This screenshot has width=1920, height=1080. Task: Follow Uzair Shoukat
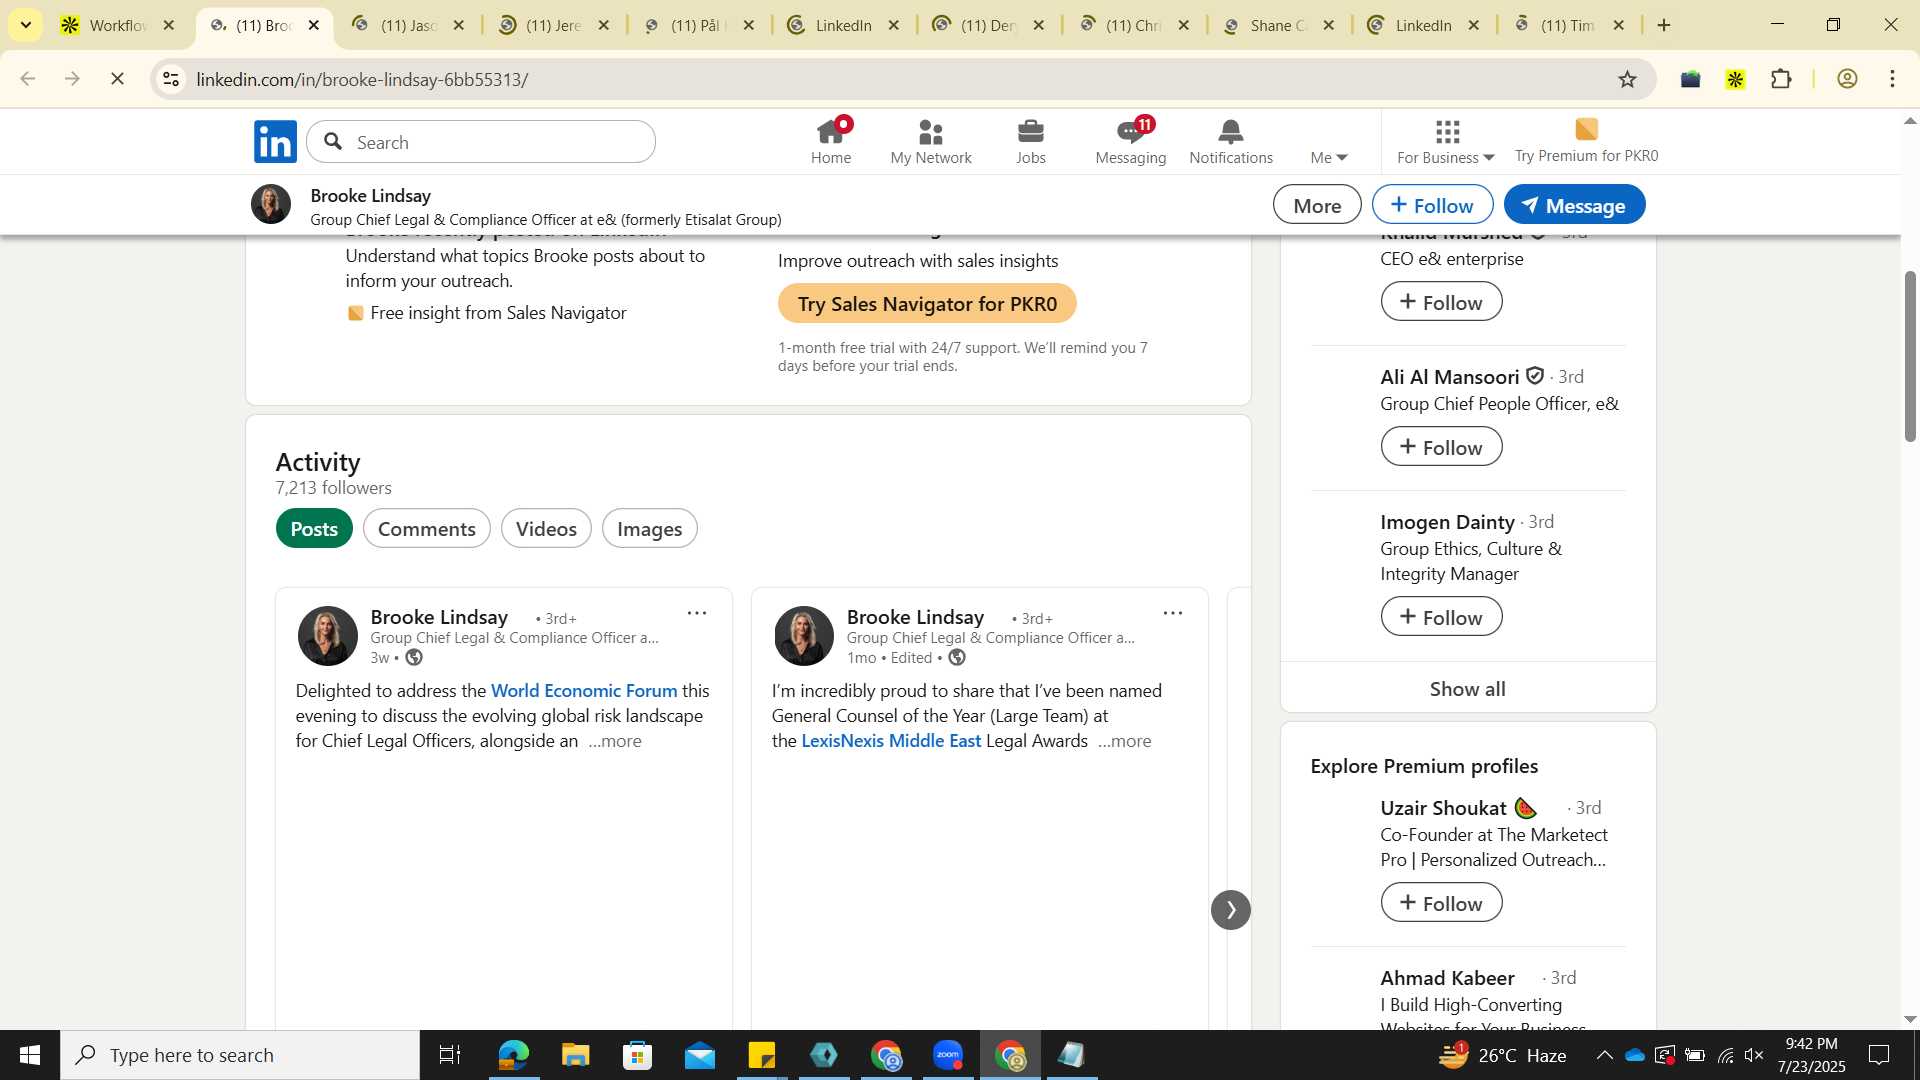click(1441, 903)
